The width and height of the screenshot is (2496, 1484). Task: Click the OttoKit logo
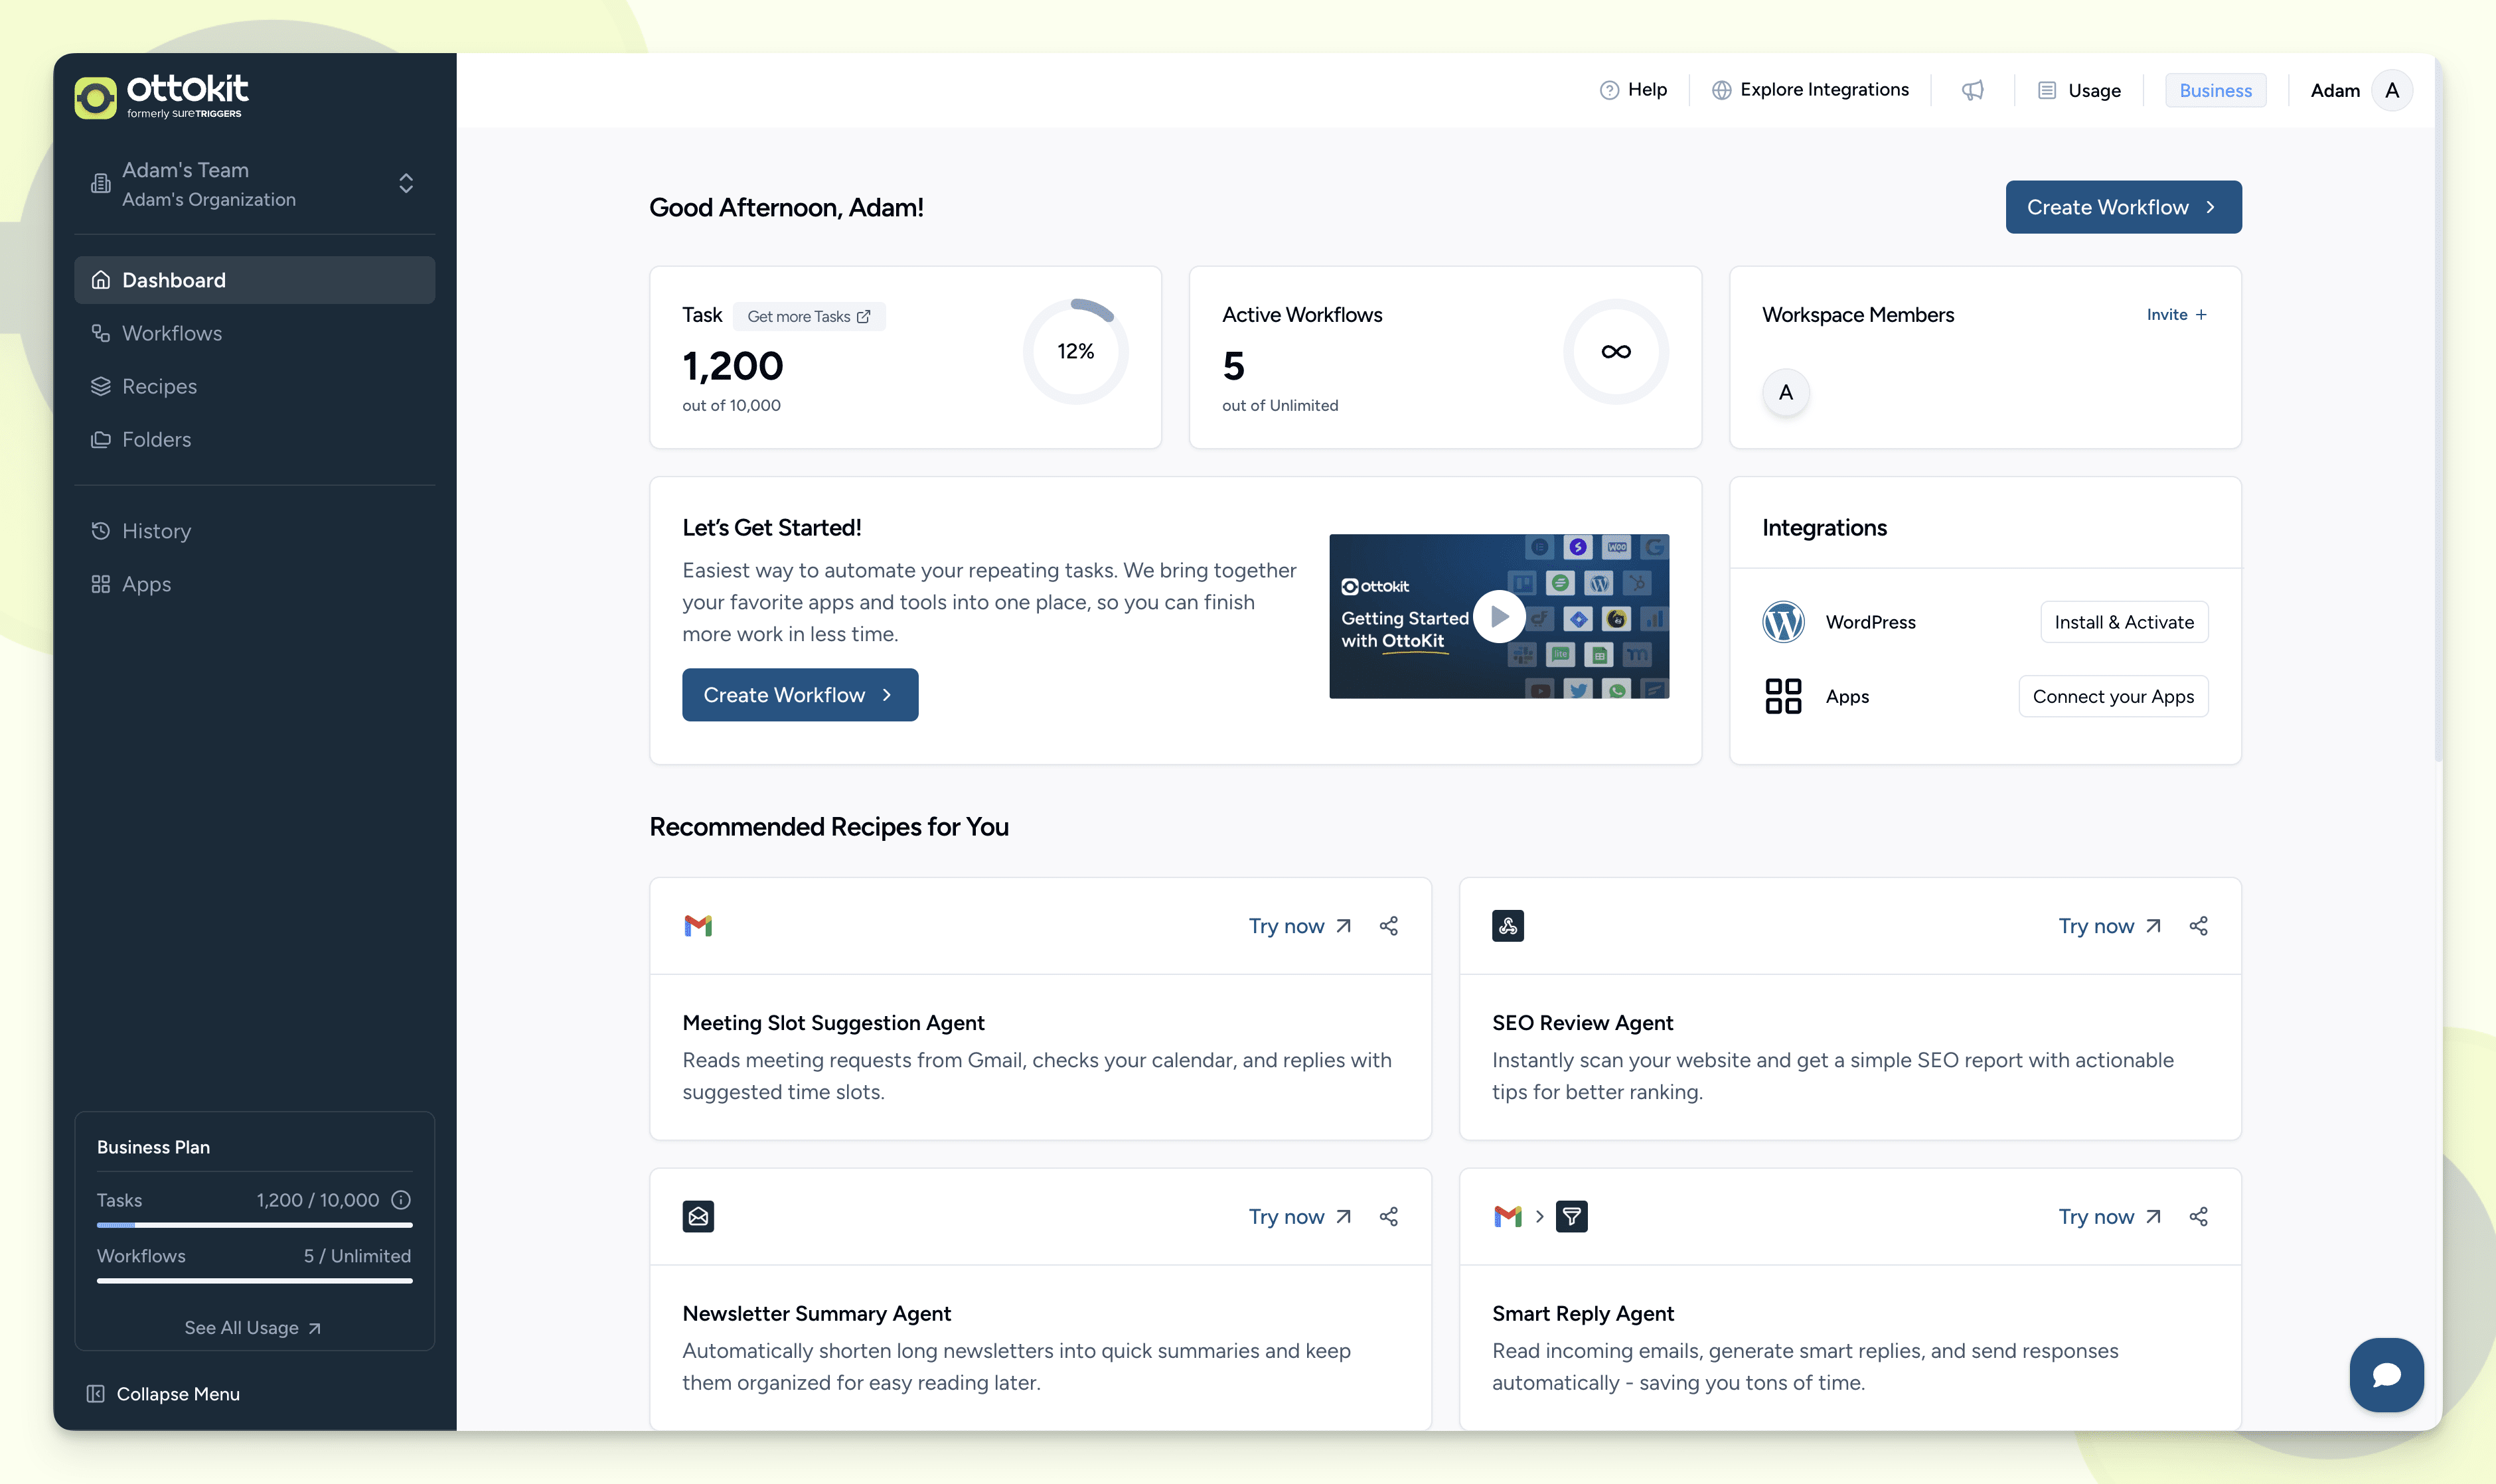click(x=162, y=96)
